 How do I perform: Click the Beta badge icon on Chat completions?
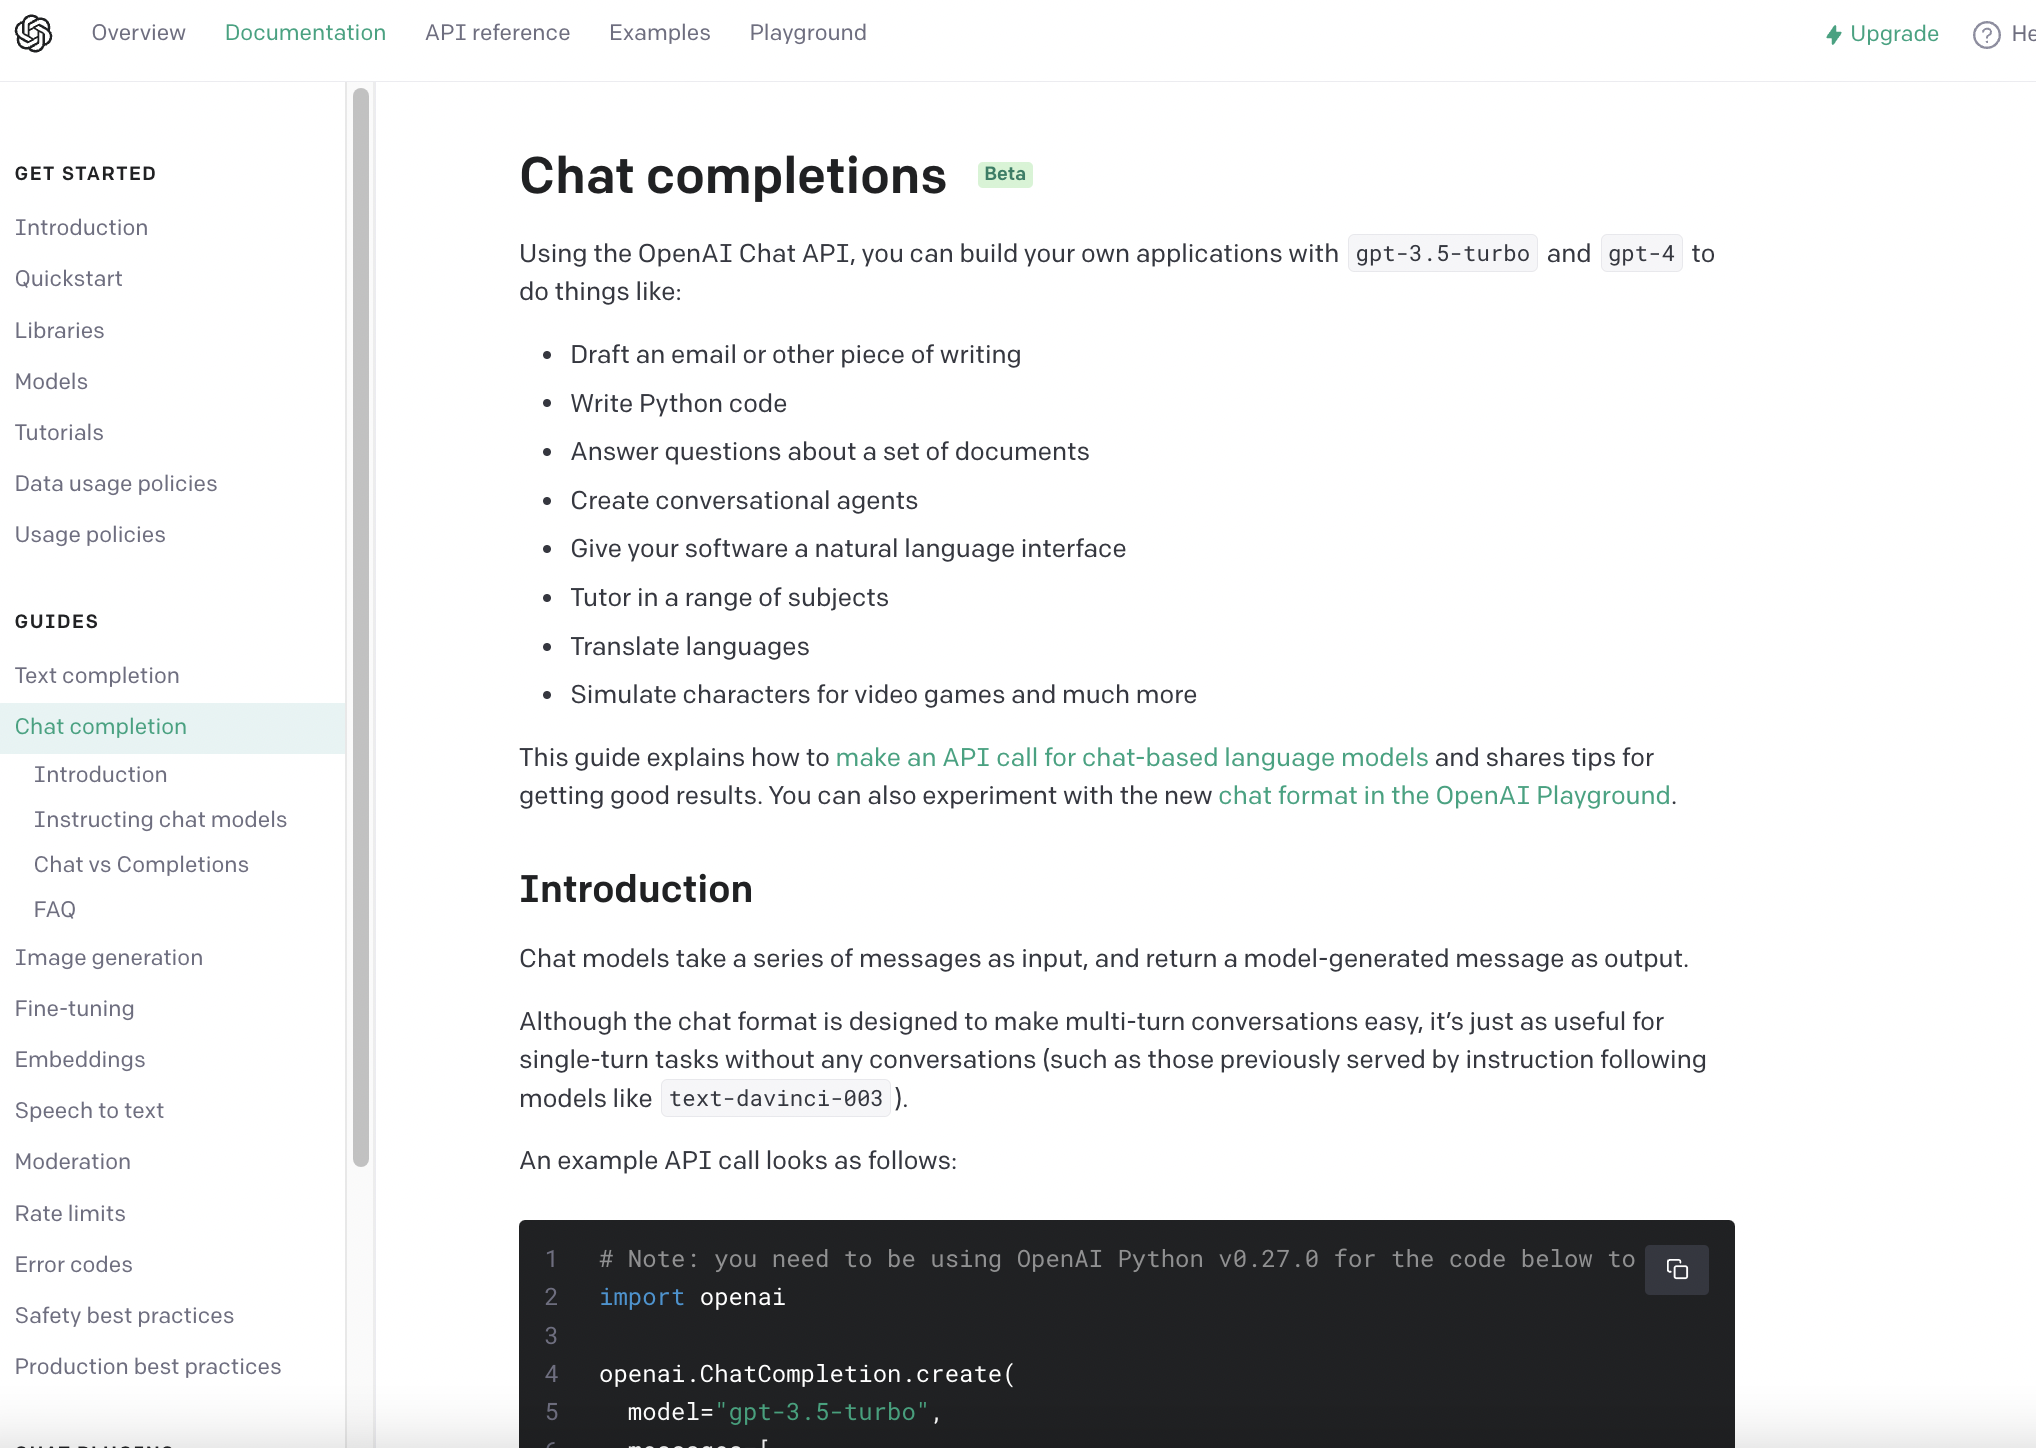[1003, 174]
